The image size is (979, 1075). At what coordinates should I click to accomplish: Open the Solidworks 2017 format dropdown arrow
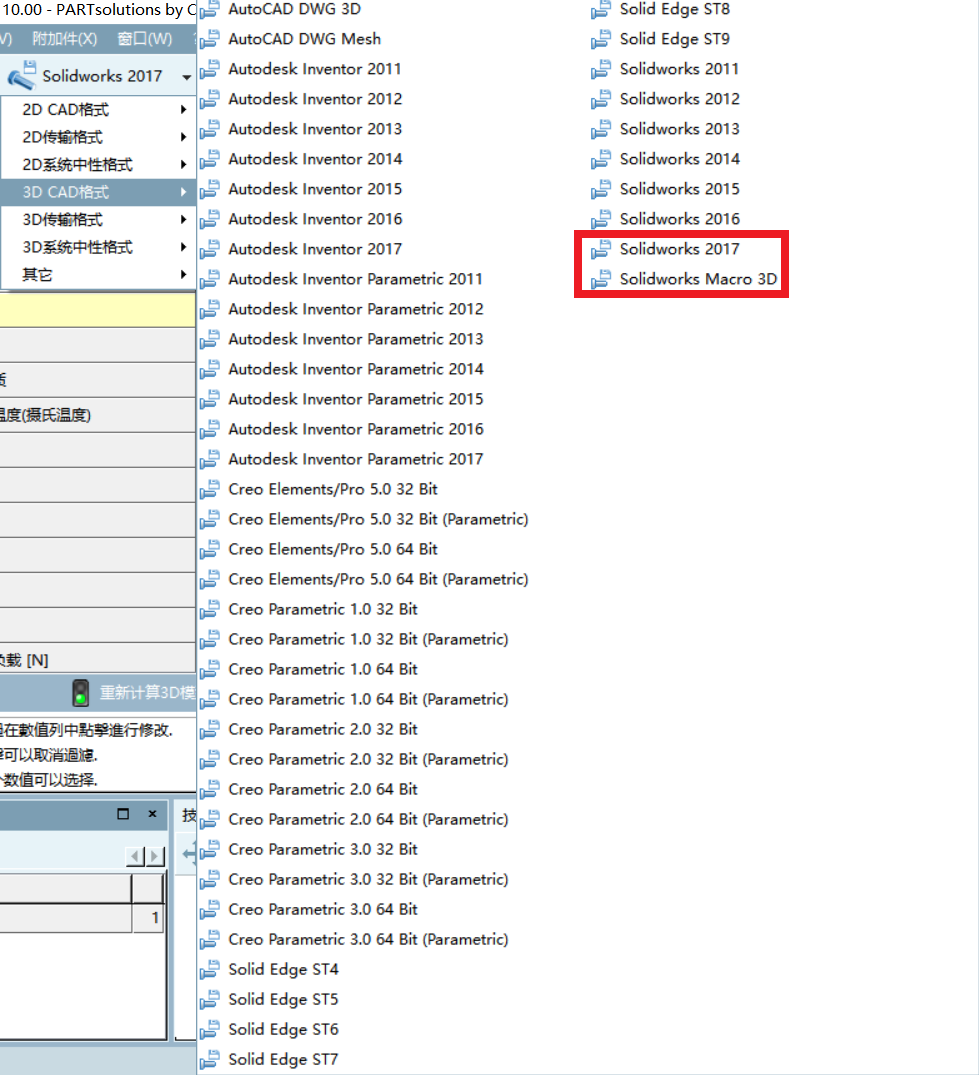pos(186,77)
